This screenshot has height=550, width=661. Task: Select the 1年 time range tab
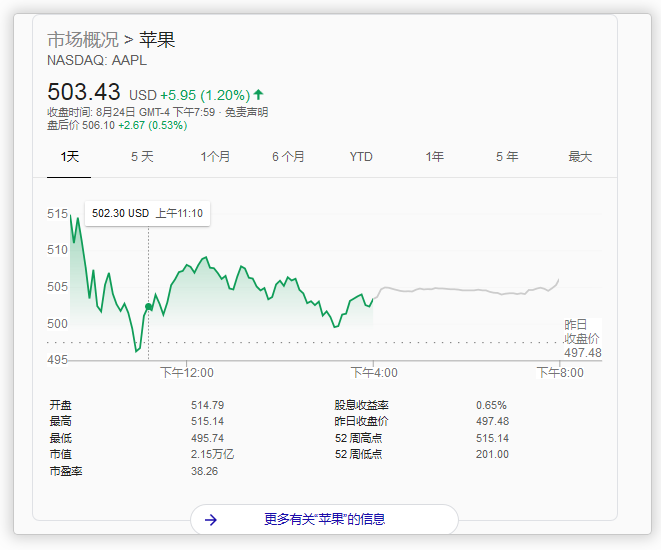[434, 157]
